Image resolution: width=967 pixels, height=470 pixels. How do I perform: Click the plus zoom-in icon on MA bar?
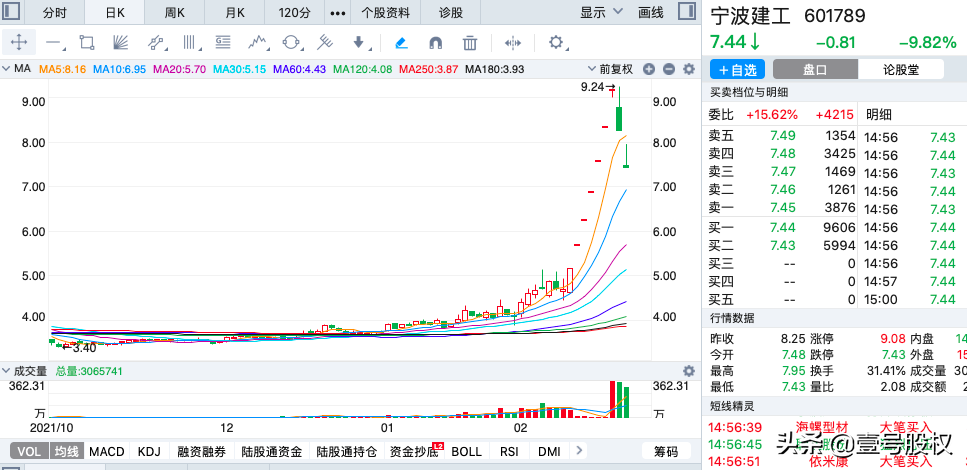(x=649, y=69)
